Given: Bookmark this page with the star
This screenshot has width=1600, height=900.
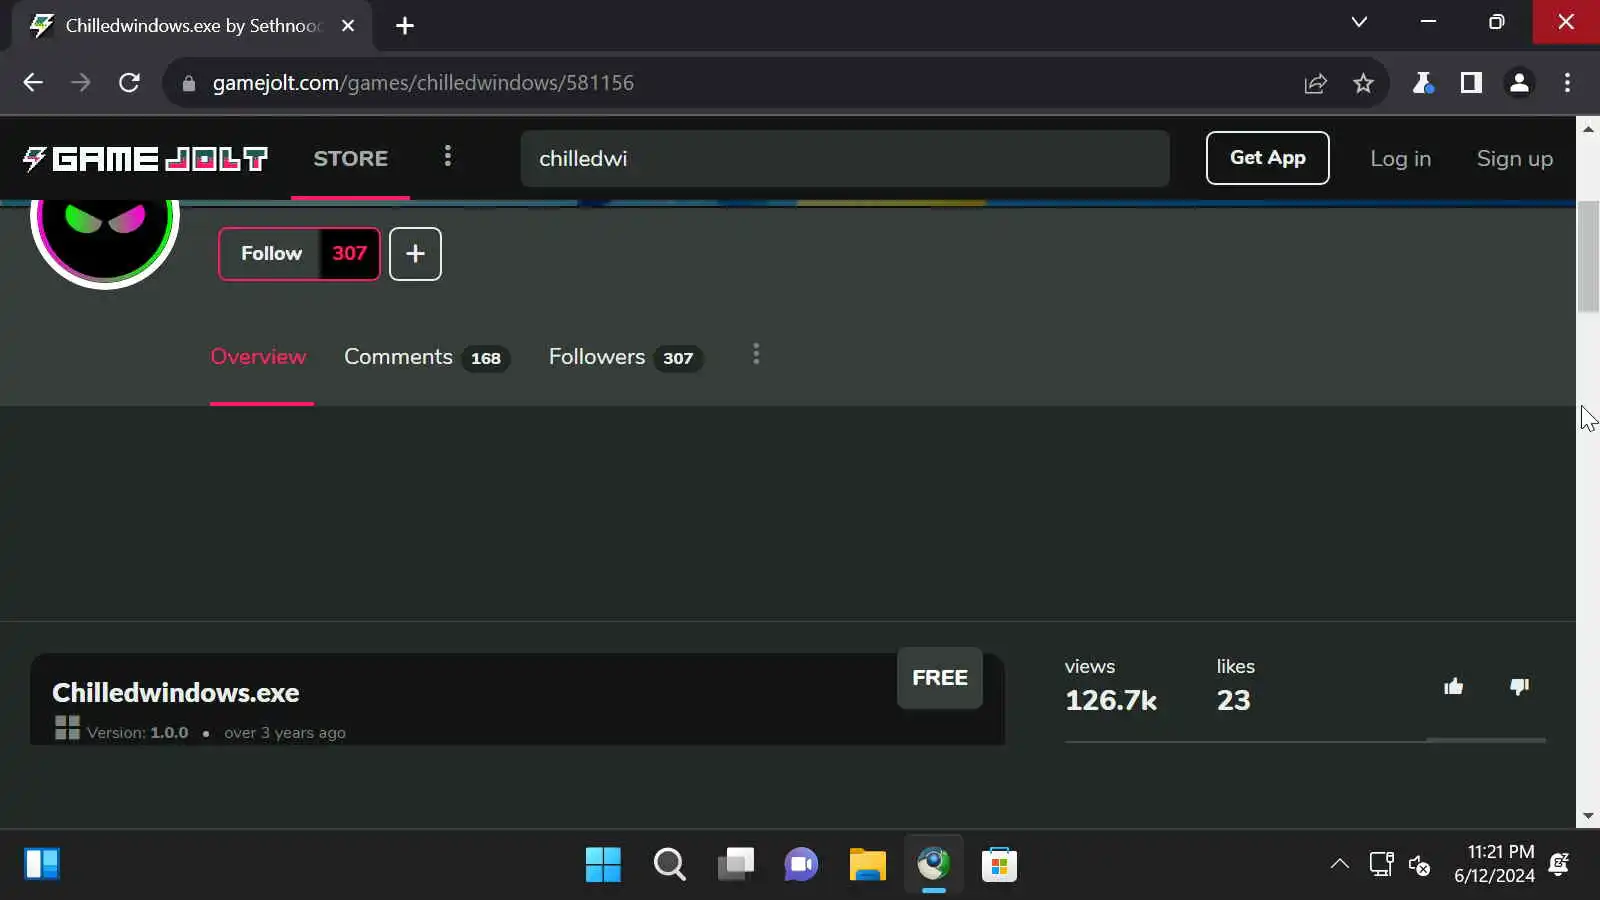Looking at the screenshot, I should click(x=1363, y=83).
